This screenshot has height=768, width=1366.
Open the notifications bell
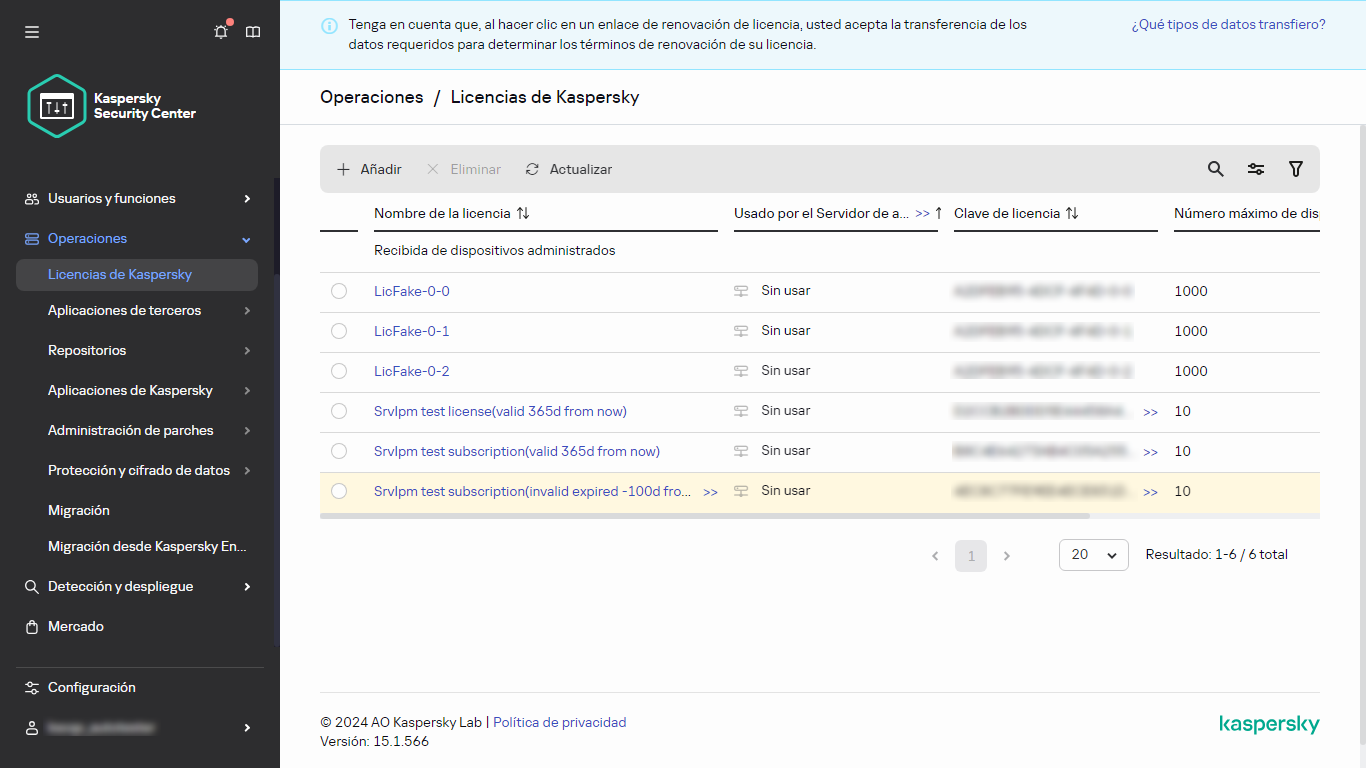[220, 32]
